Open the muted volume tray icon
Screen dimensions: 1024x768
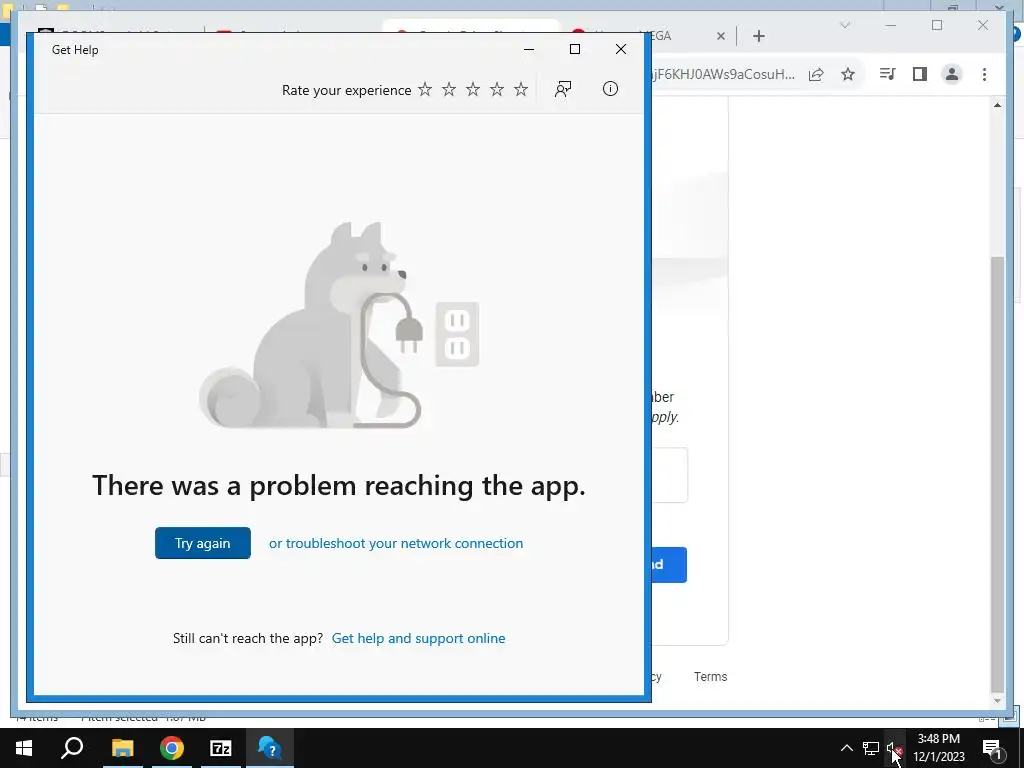(x=895, y=748)
